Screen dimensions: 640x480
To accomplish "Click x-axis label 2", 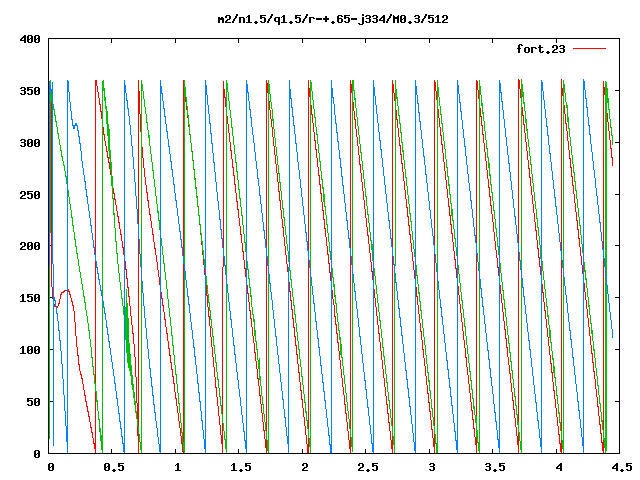I will coord(304,467).
